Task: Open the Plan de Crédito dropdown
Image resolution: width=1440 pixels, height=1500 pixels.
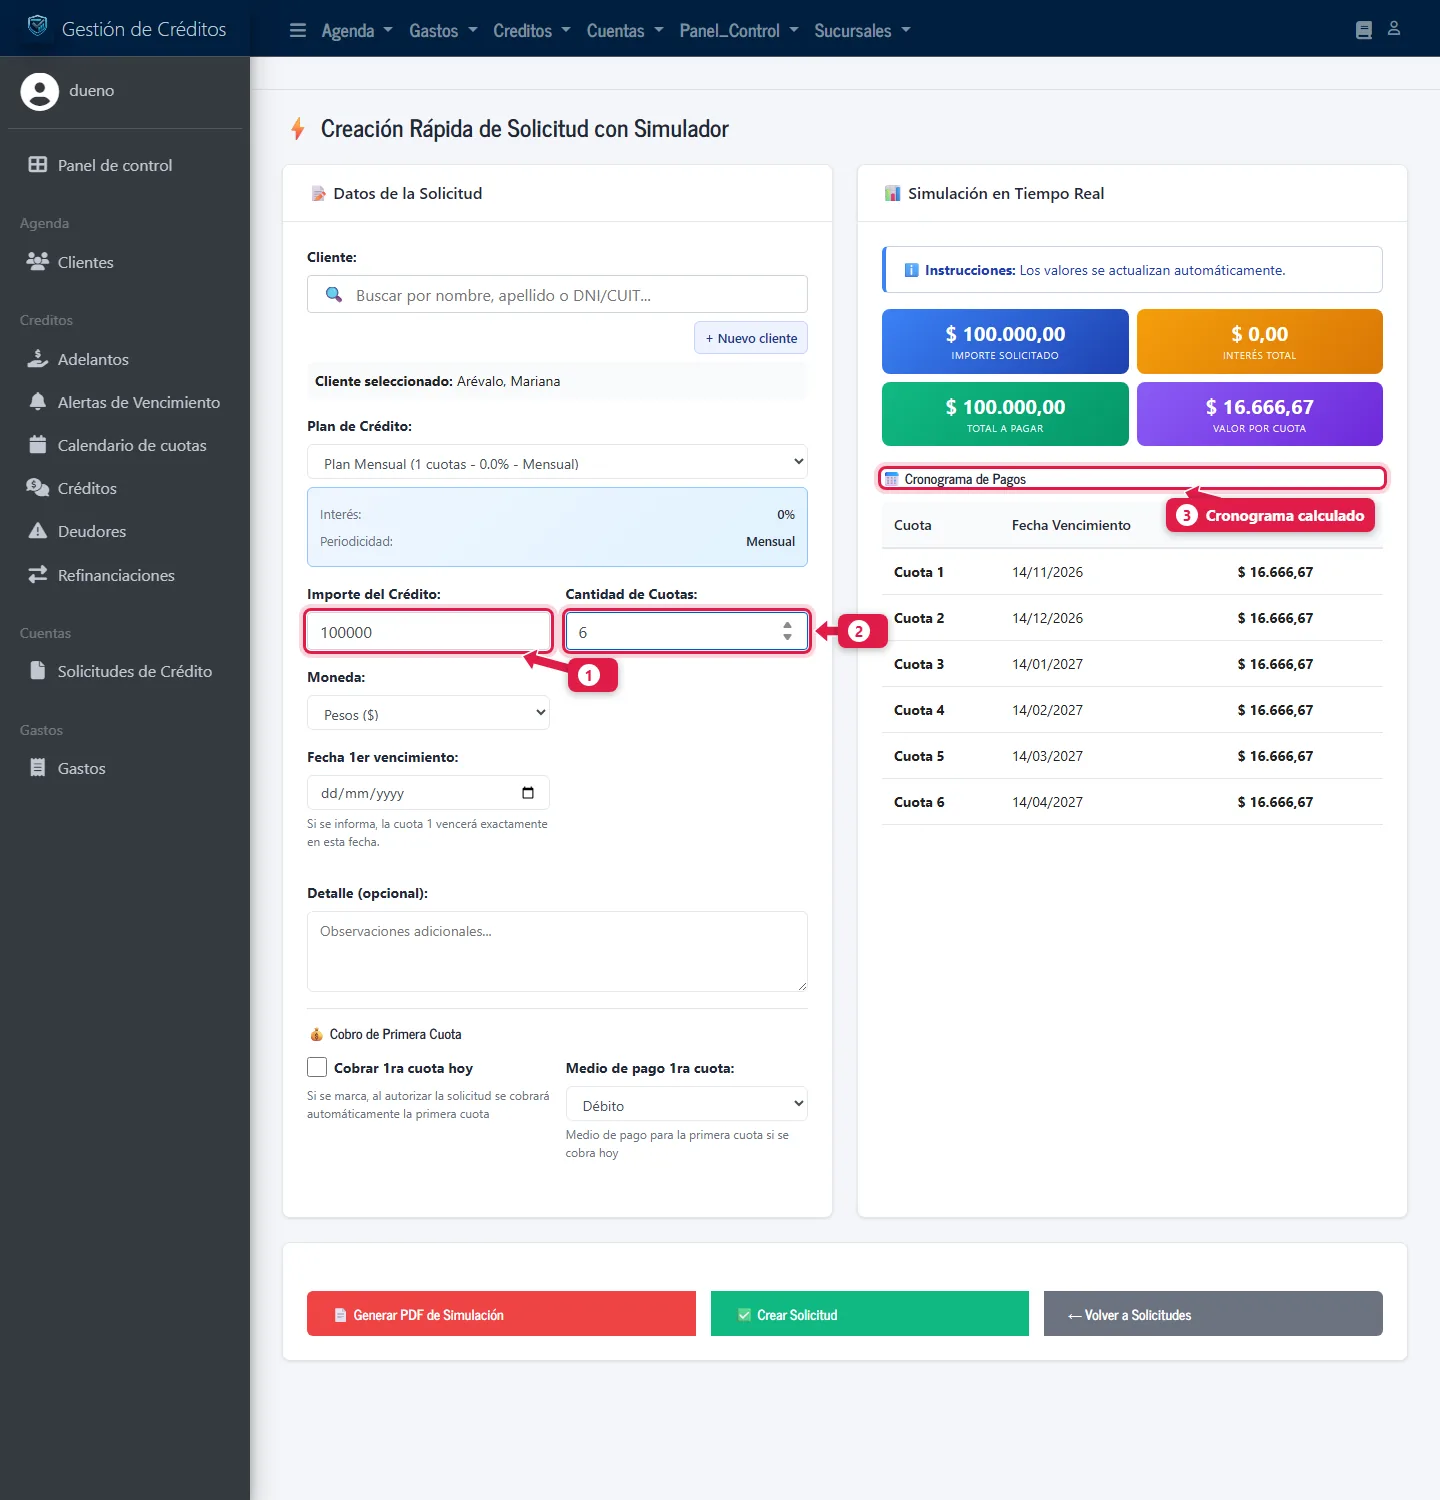Action: tap(557, 462)
